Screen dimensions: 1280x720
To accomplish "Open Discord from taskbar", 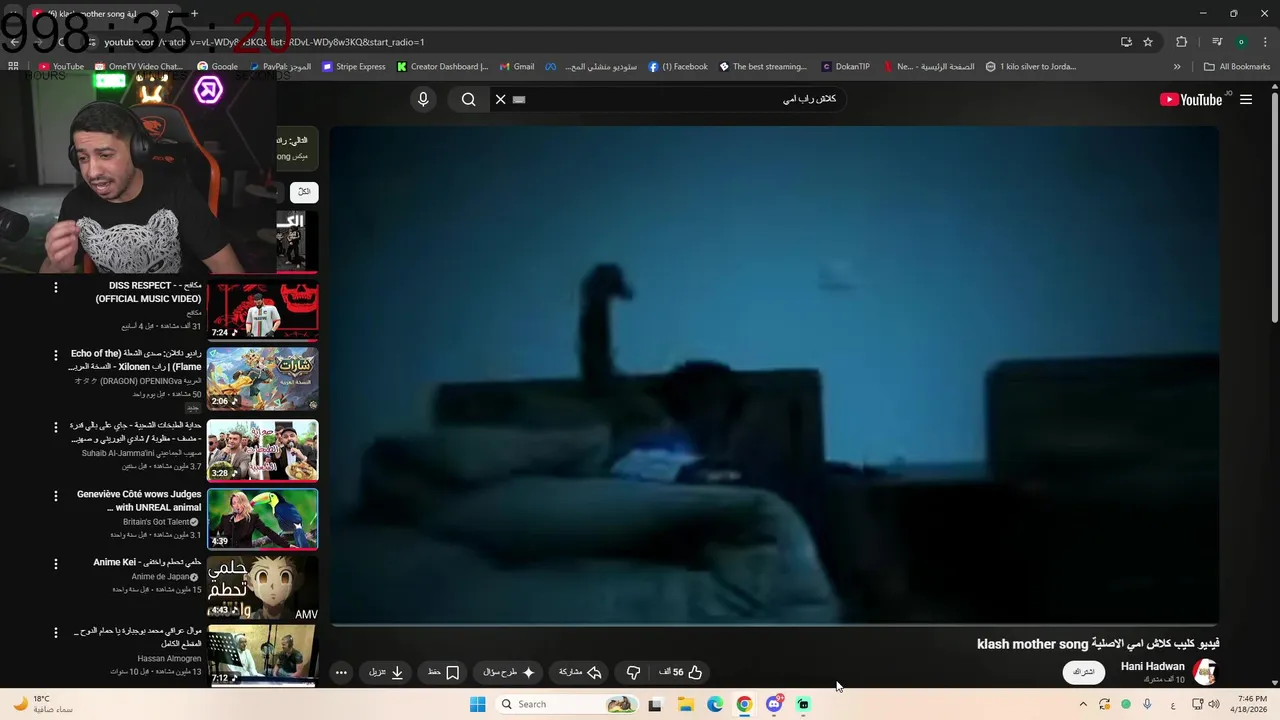I will tap(774, 704).
